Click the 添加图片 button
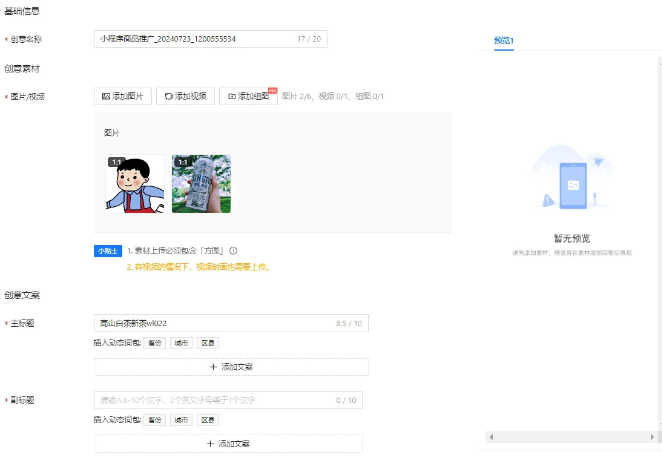This screenshot has width=662, height=456. [x=122, y=96]
